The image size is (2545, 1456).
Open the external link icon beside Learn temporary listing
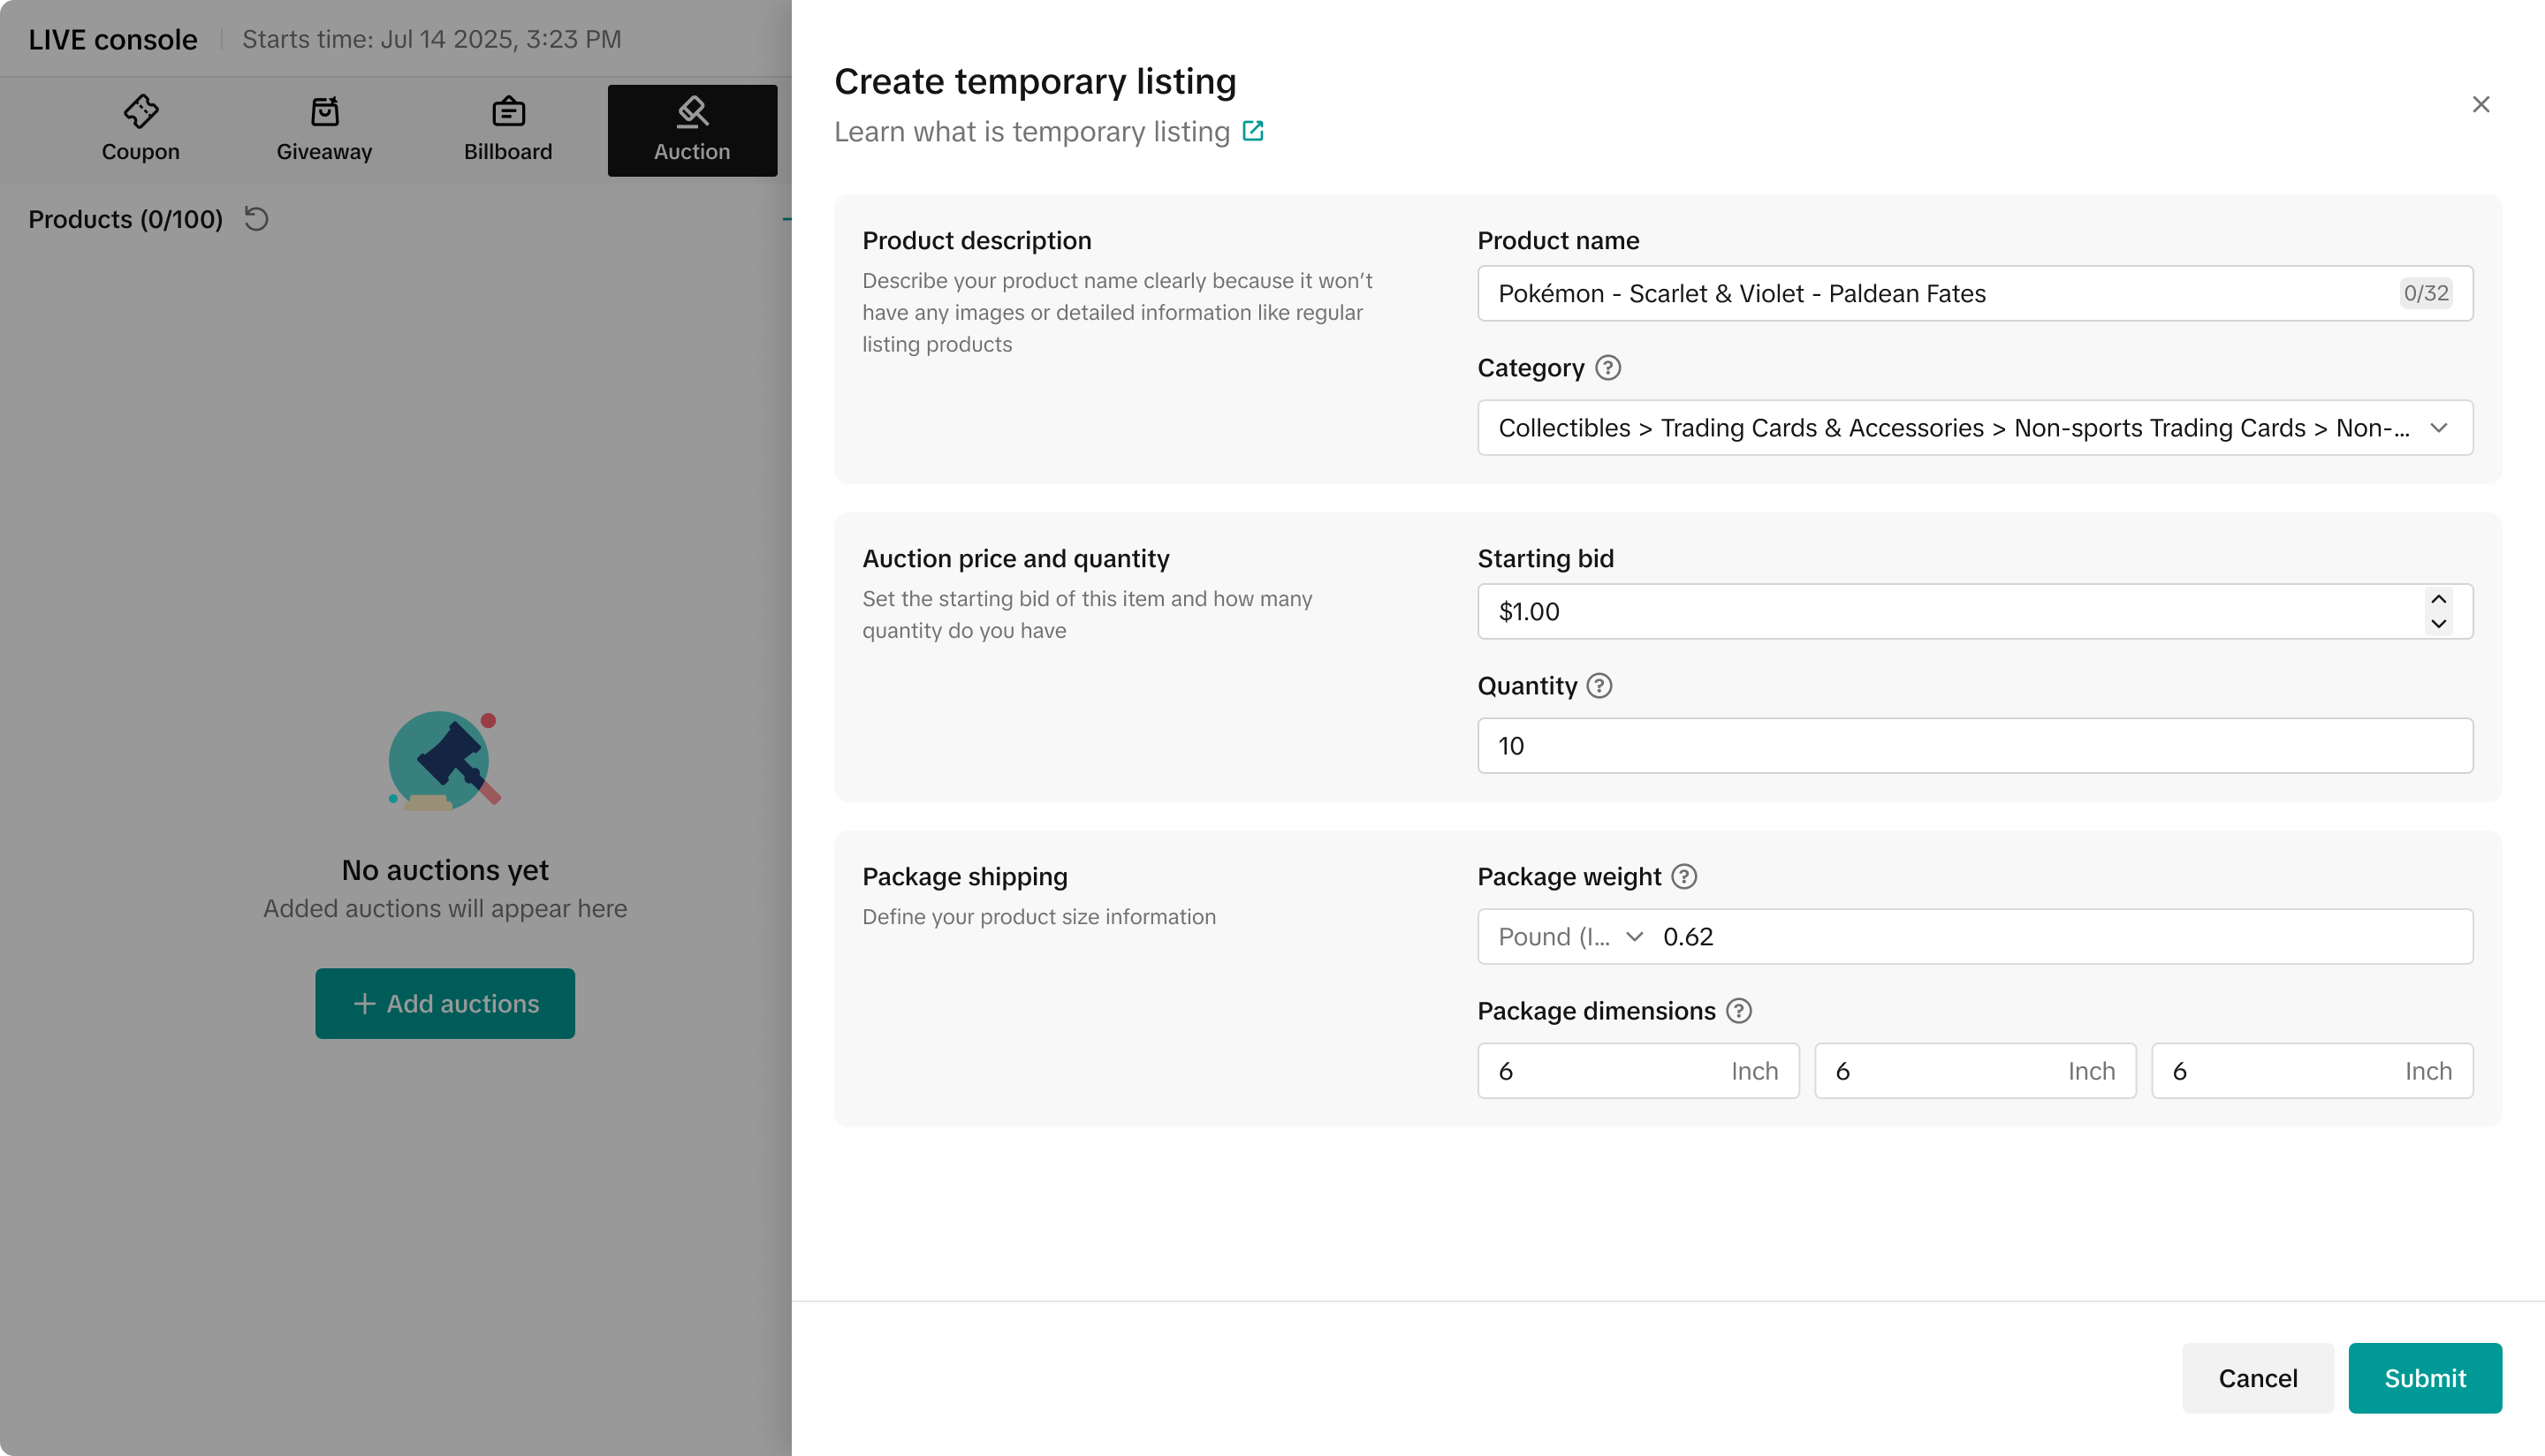[x=1252, y=131]
